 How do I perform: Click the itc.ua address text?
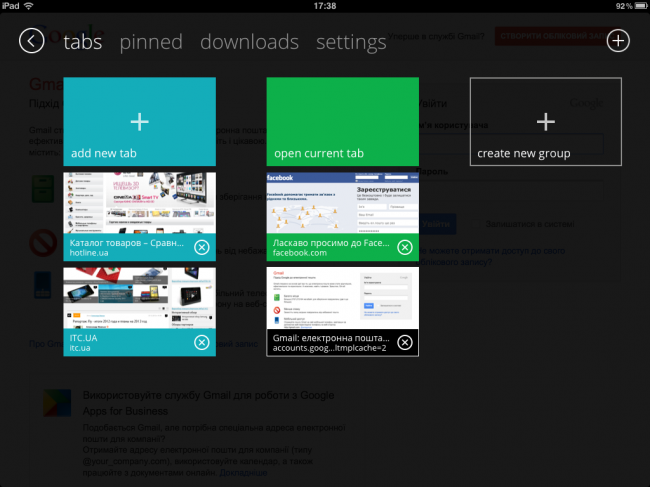80,348
